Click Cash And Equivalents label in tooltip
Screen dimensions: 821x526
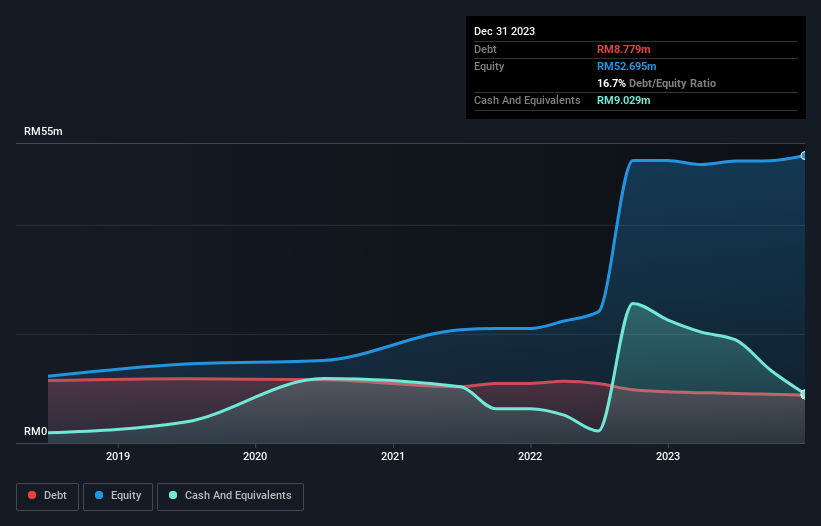tap(527, 100)
